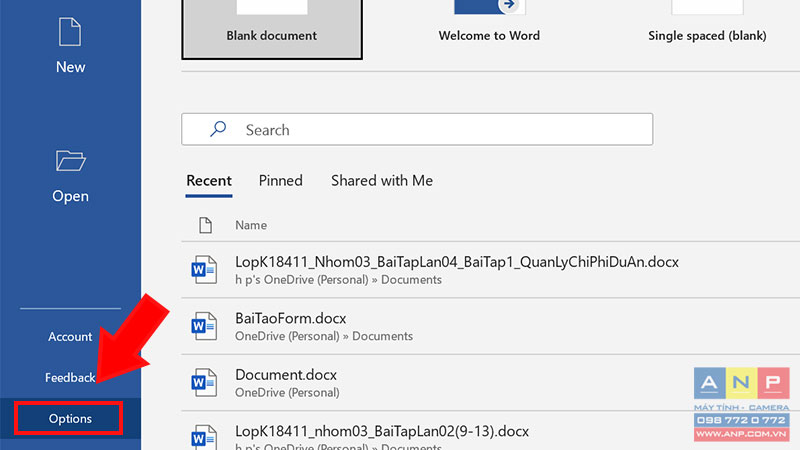
Task: Click 'OneDrive (Personal) » Documents' under BaiTaoForm.docx
Action: (x=324, y=336)
